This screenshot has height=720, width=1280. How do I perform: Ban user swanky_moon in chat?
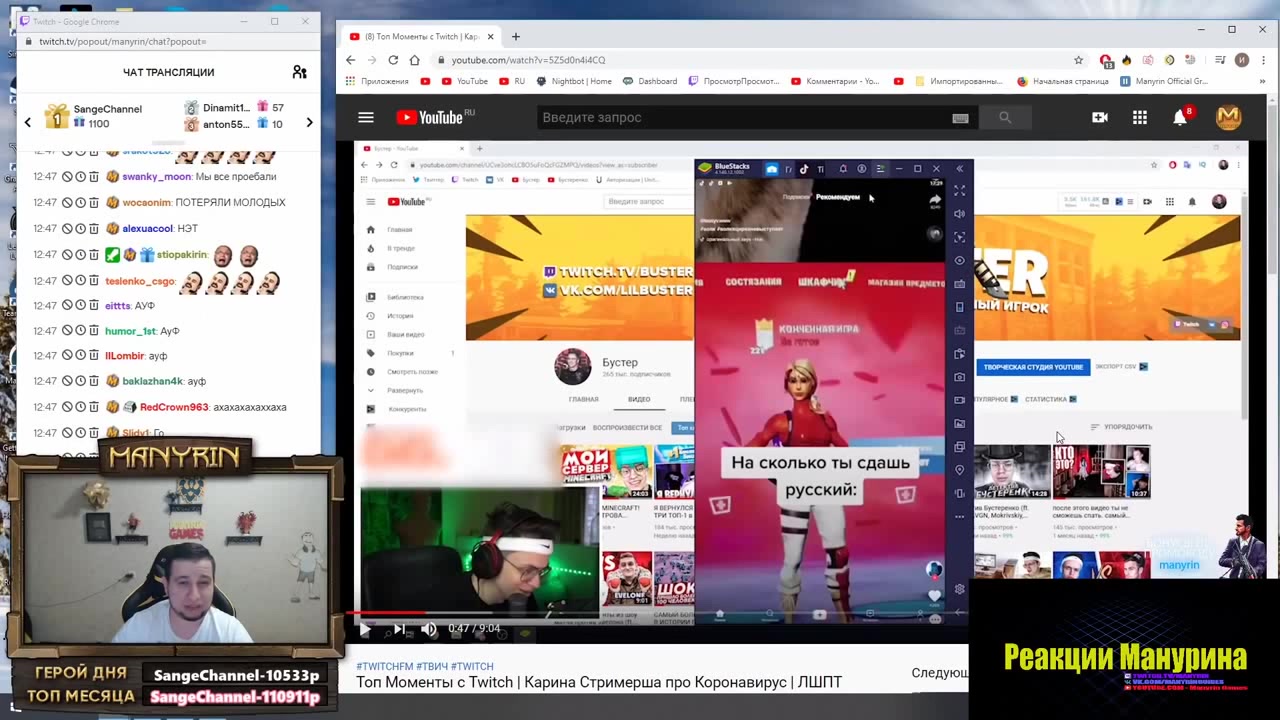point(67,177)
